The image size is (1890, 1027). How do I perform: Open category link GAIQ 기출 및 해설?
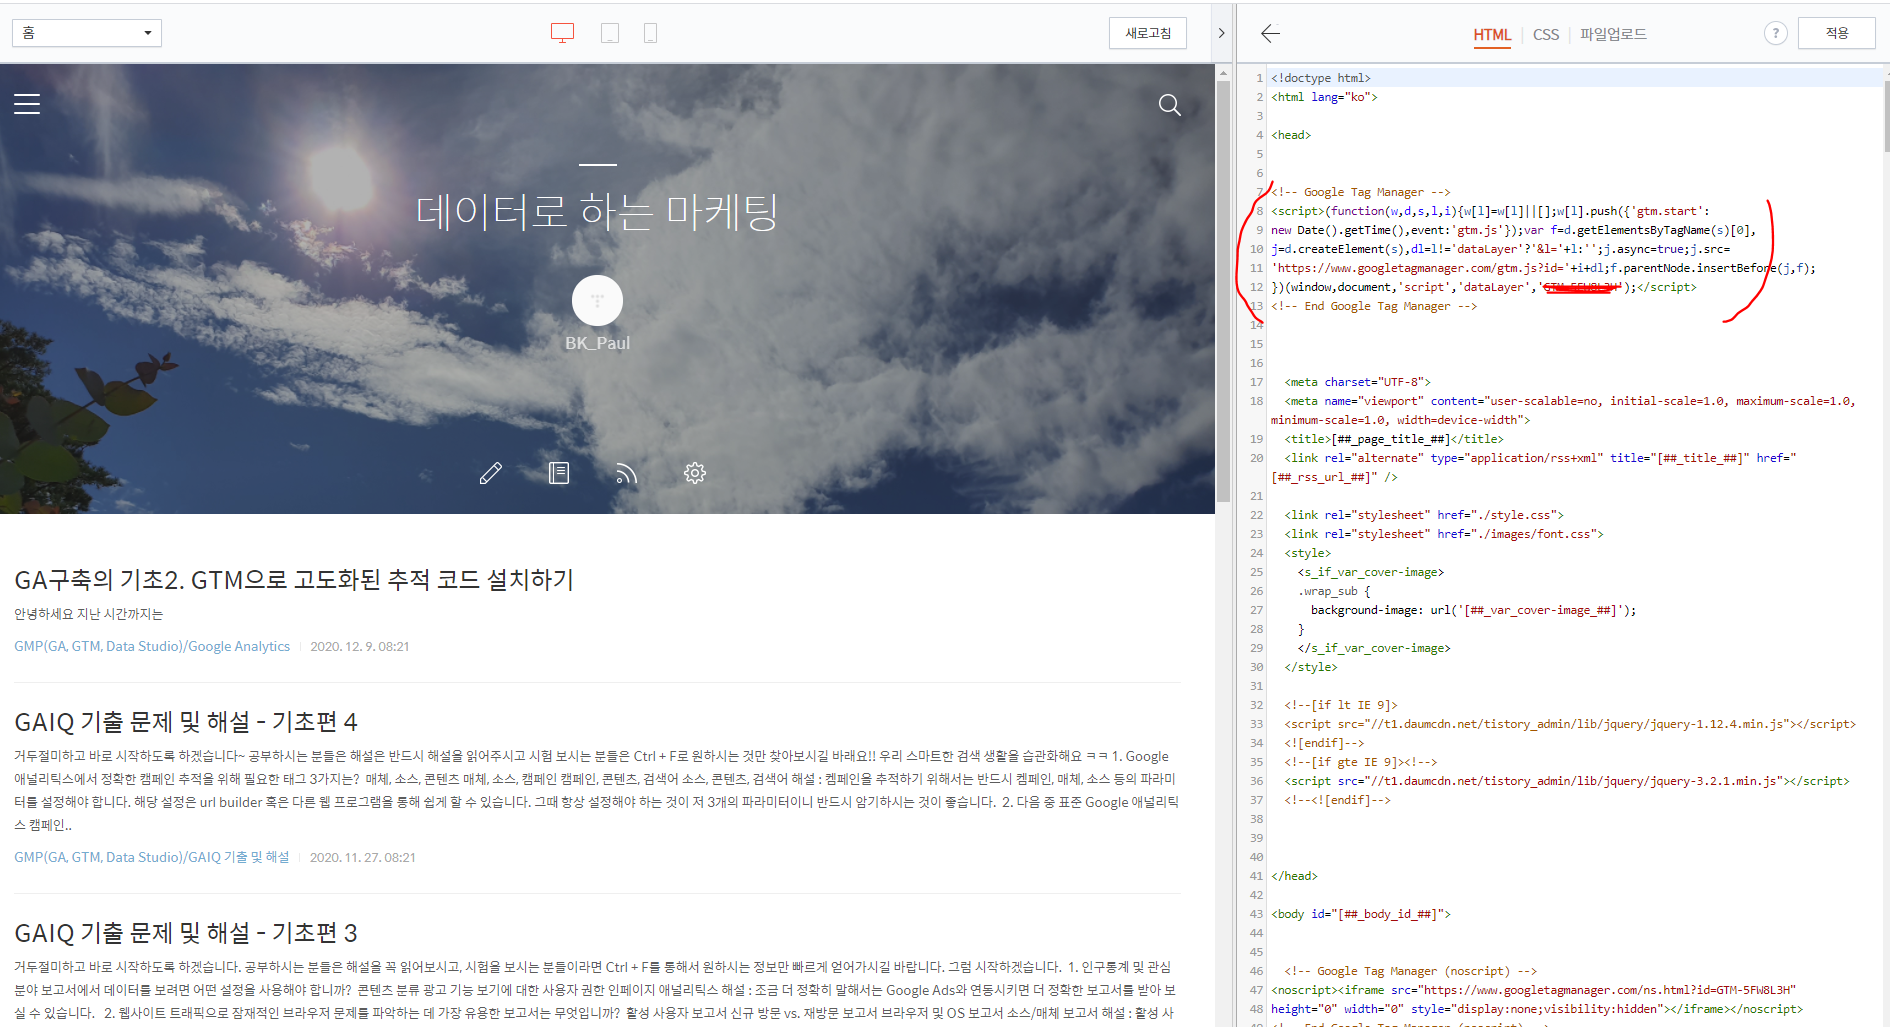pyautogui.click(x=152, y=858)
